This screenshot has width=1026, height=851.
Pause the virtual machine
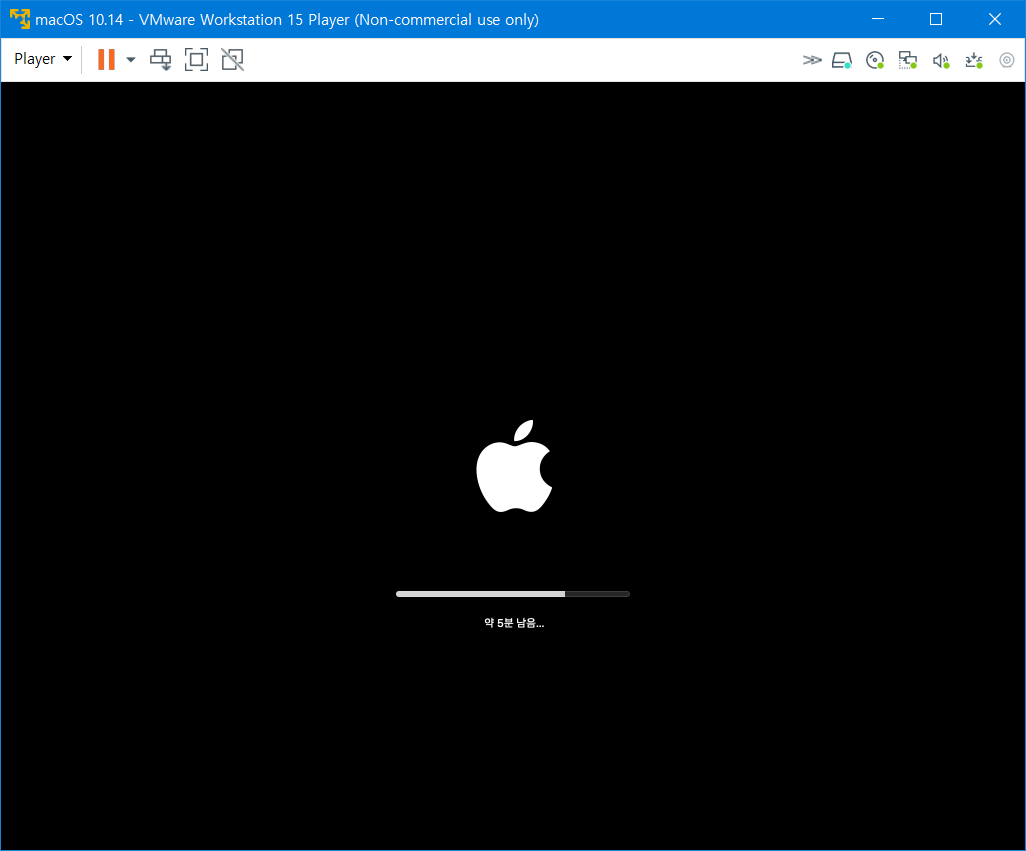106,60
